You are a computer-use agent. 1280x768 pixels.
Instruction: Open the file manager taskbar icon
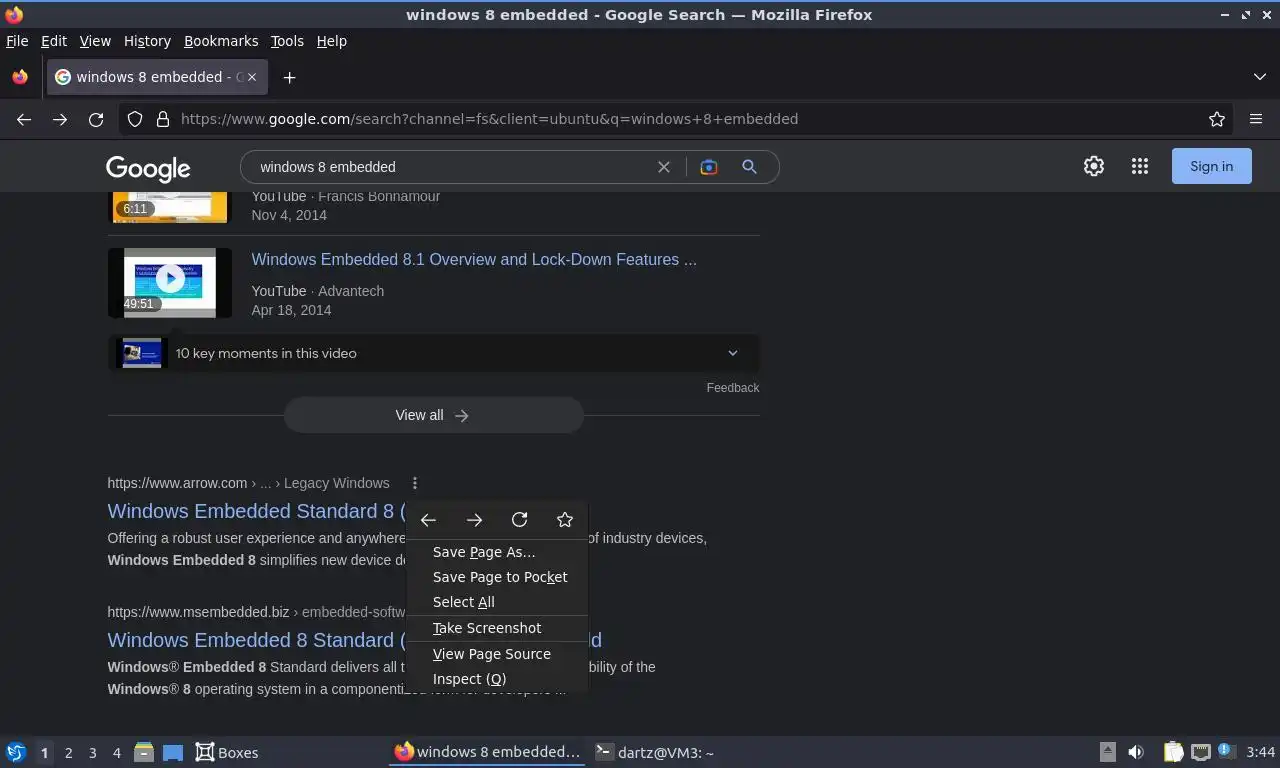(x=144, y=752)
